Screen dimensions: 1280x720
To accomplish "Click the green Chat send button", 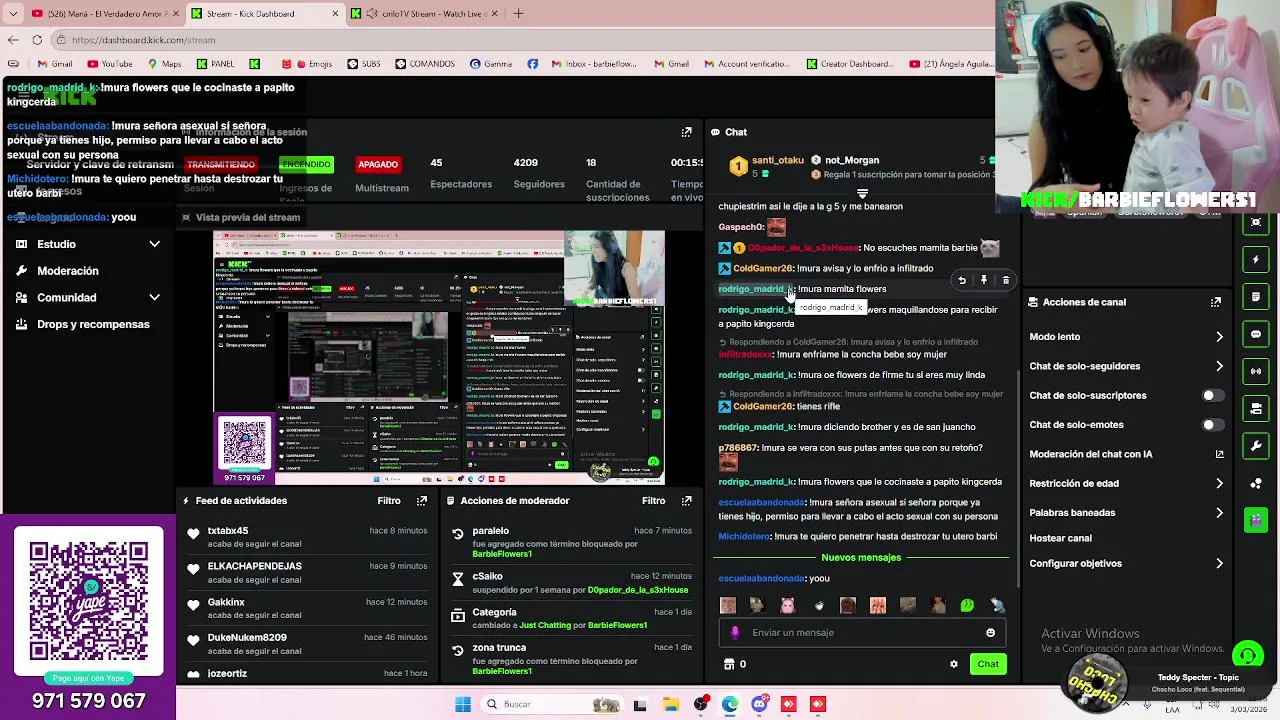I will tap(988, 664).
